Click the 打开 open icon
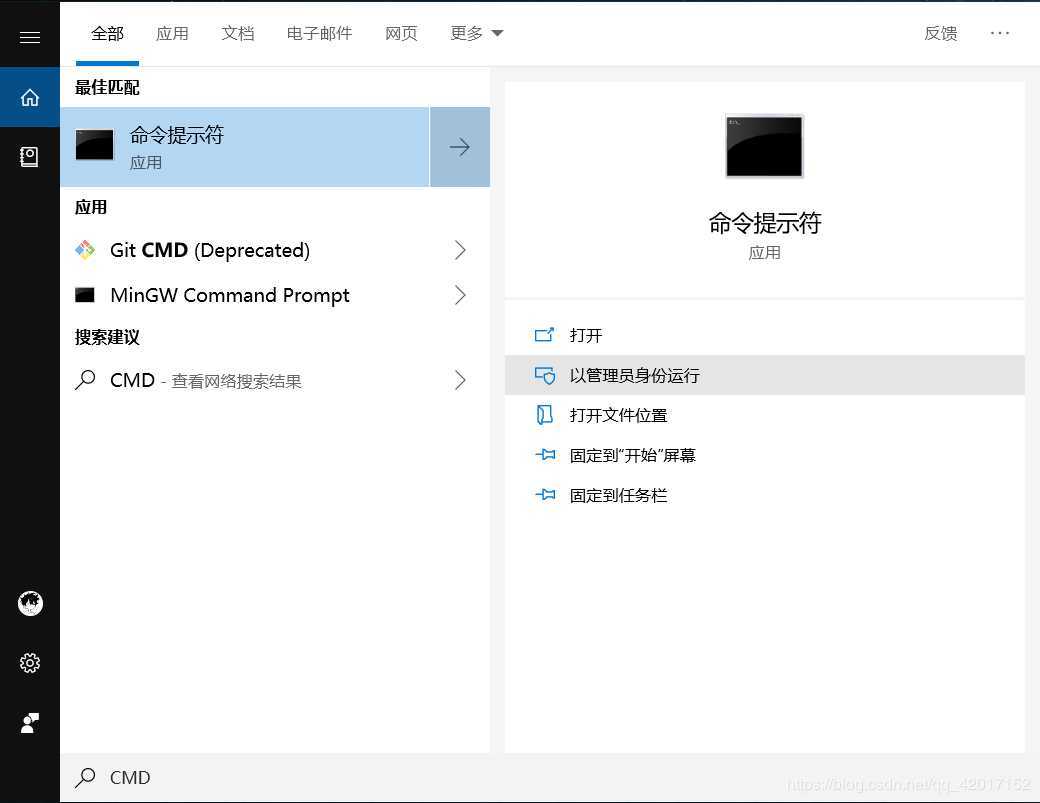Screen dimensions: 1040x803 click(x=545, y=335)
